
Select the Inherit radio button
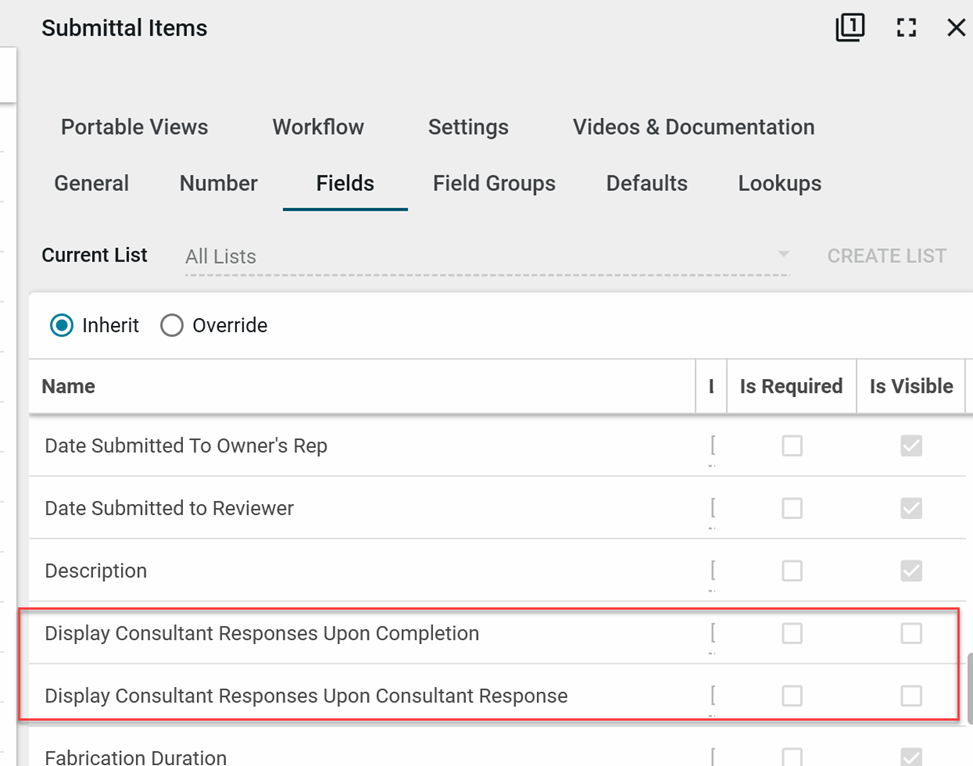click(x=62, y=326)
